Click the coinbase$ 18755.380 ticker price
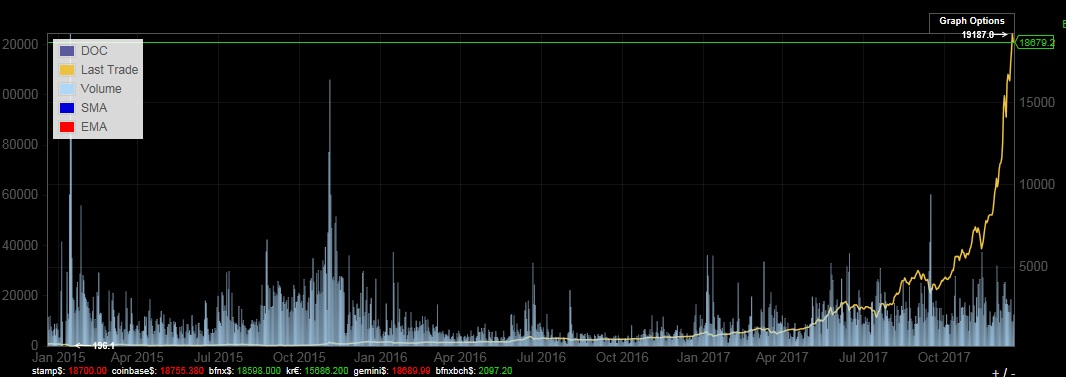The height and width of the screenshot is (377, 1066). [x=183, y=371]
